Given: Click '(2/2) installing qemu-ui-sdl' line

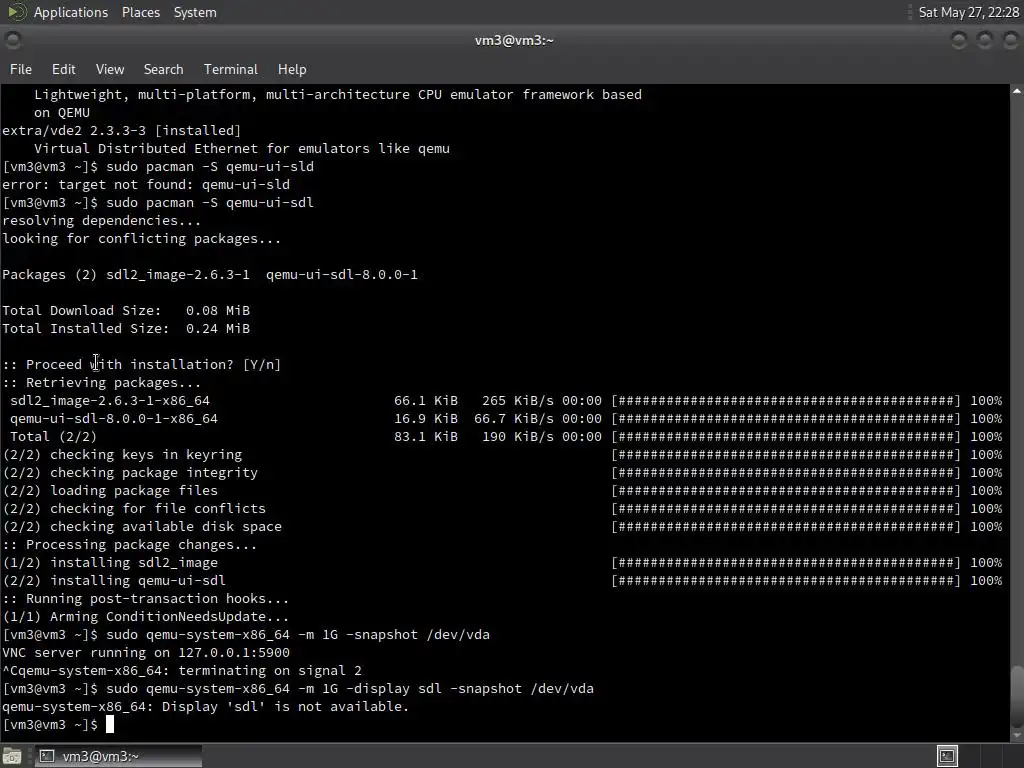Looking at the screenshot, I should [114, 581].
